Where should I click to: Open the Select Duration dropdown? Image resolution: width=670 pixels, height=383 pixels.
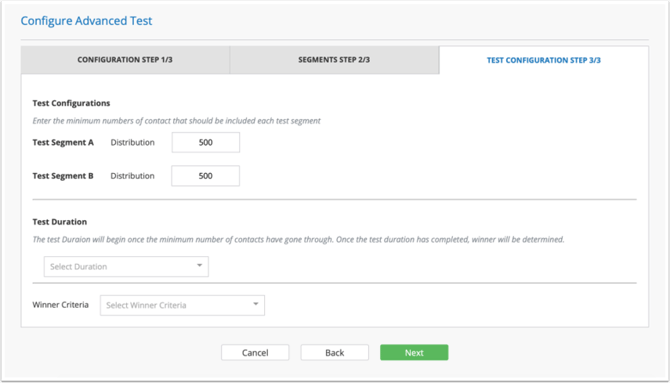(x=126, y=267)
